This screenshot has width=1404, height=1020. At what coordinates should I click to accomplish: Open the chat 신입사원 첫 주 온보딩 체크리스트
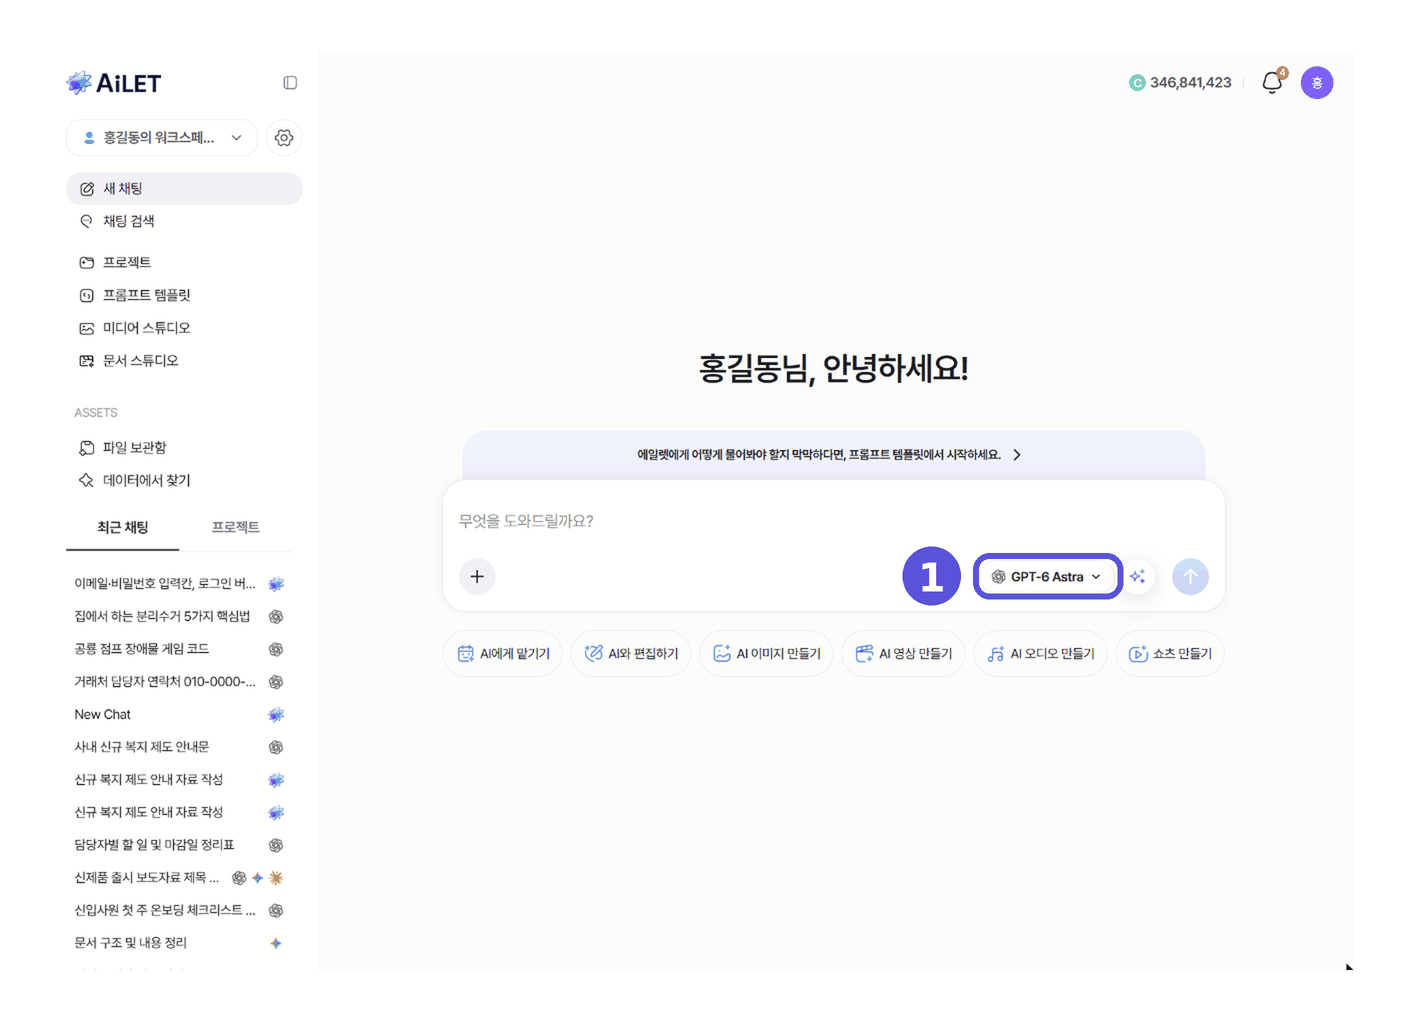180,911
